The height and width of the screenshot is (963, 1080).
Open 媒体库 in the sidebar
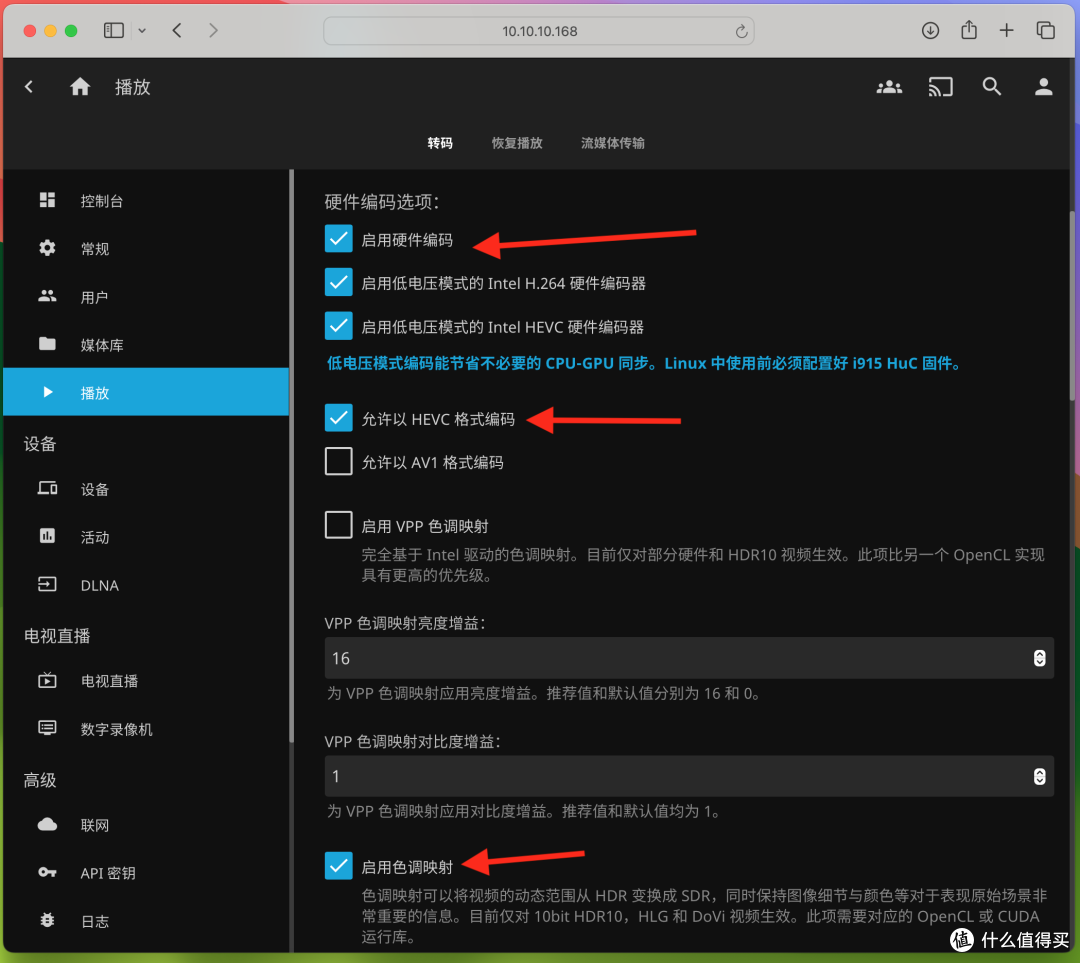(x=146, y=344)
